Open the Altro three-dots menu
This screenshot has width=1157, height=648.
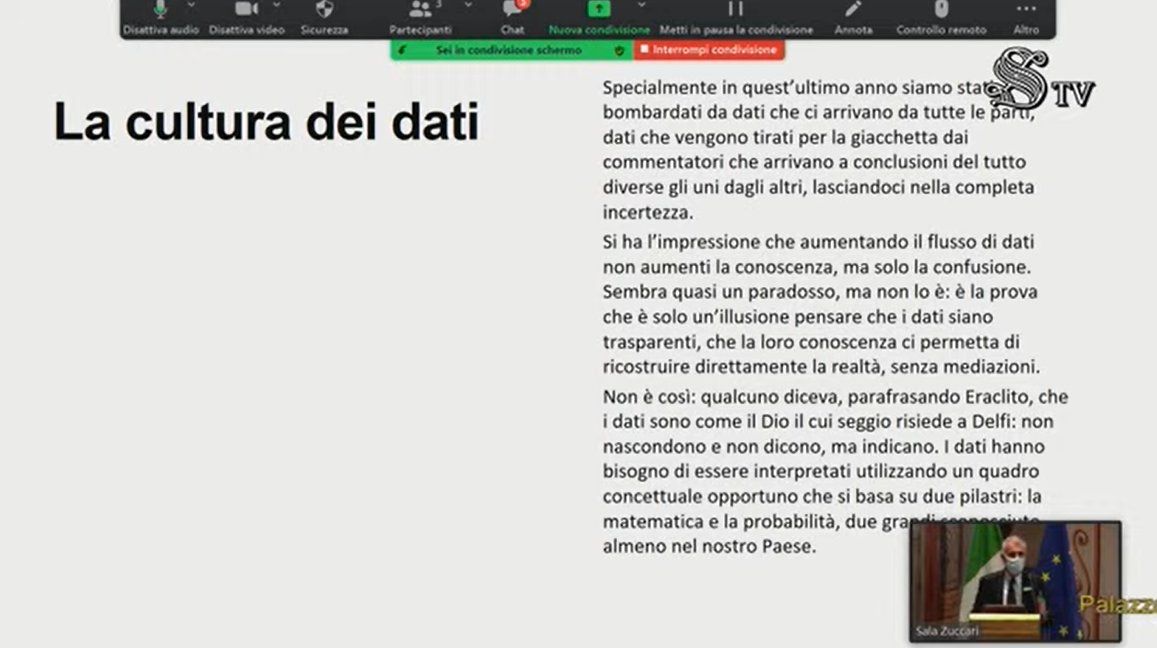pyautogui.click(x=1026, y=18)
